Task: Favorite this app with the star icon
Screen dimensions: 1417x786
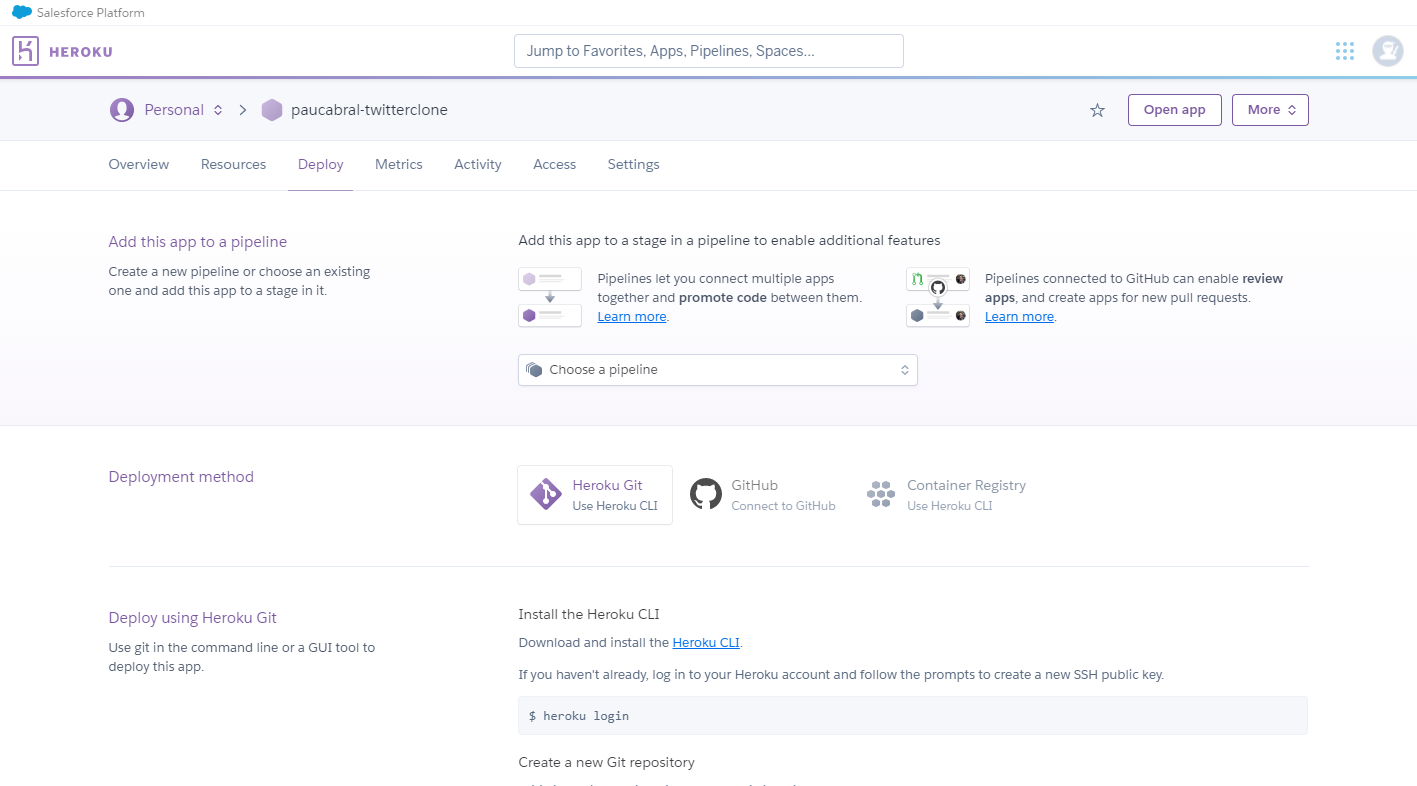Action: point(1097,110)
